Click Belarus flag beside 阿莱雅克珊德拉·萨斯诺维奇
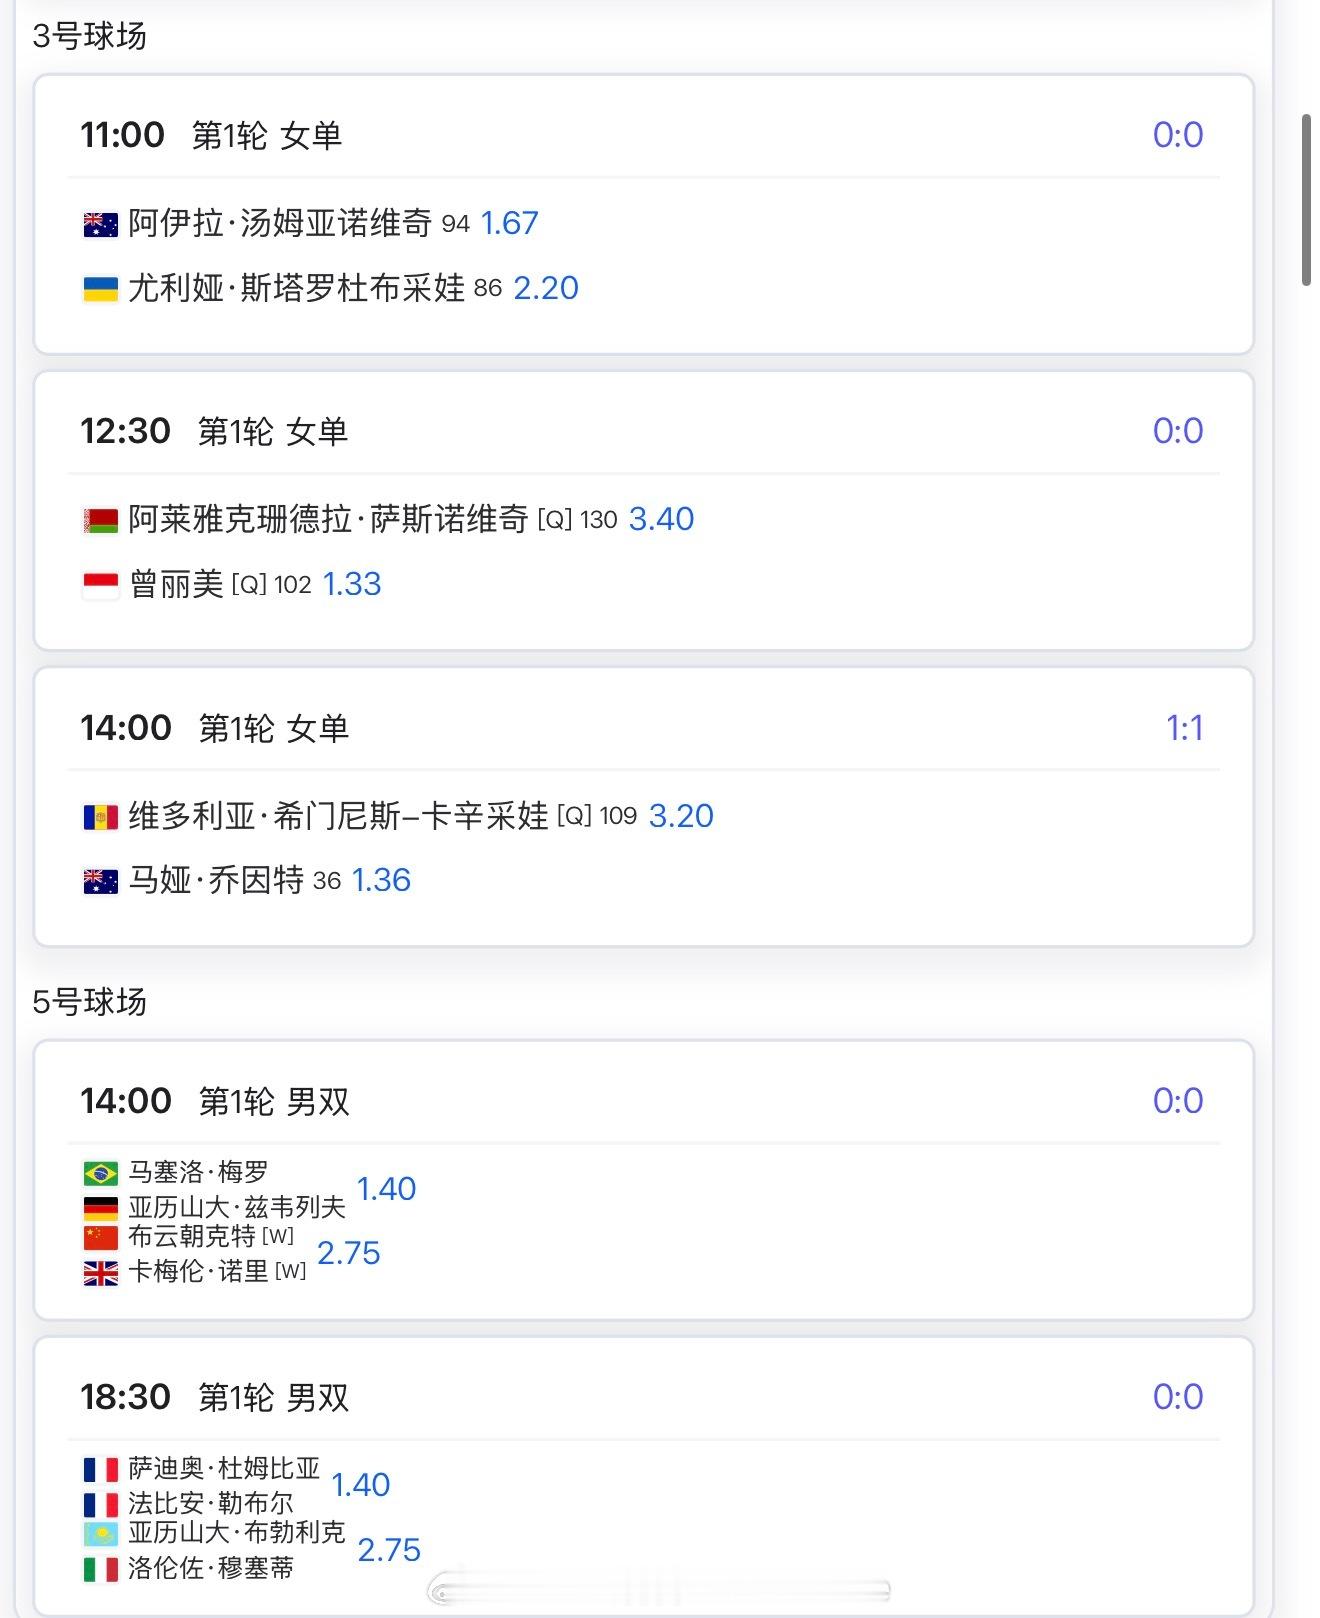This screenshot has width=1320, height=1618. [x=100, y=520]
